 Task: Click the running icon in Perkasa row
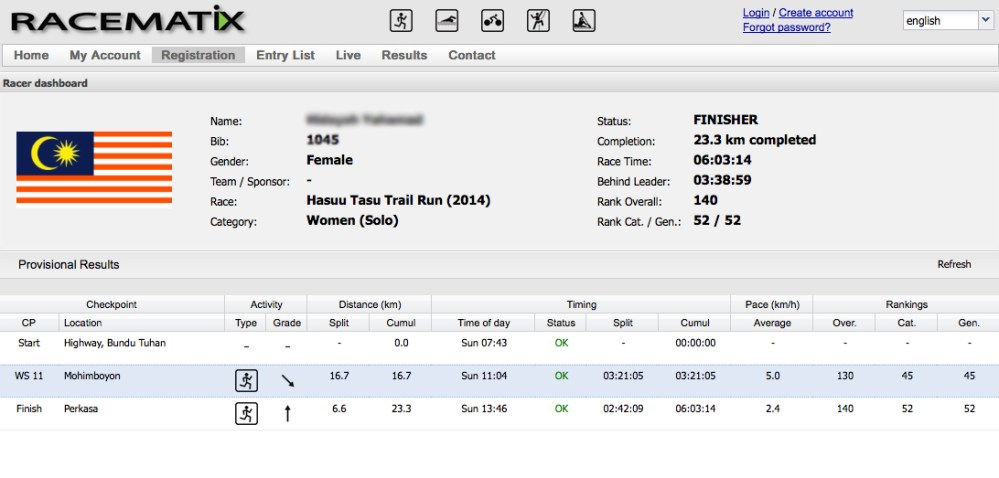246,413
